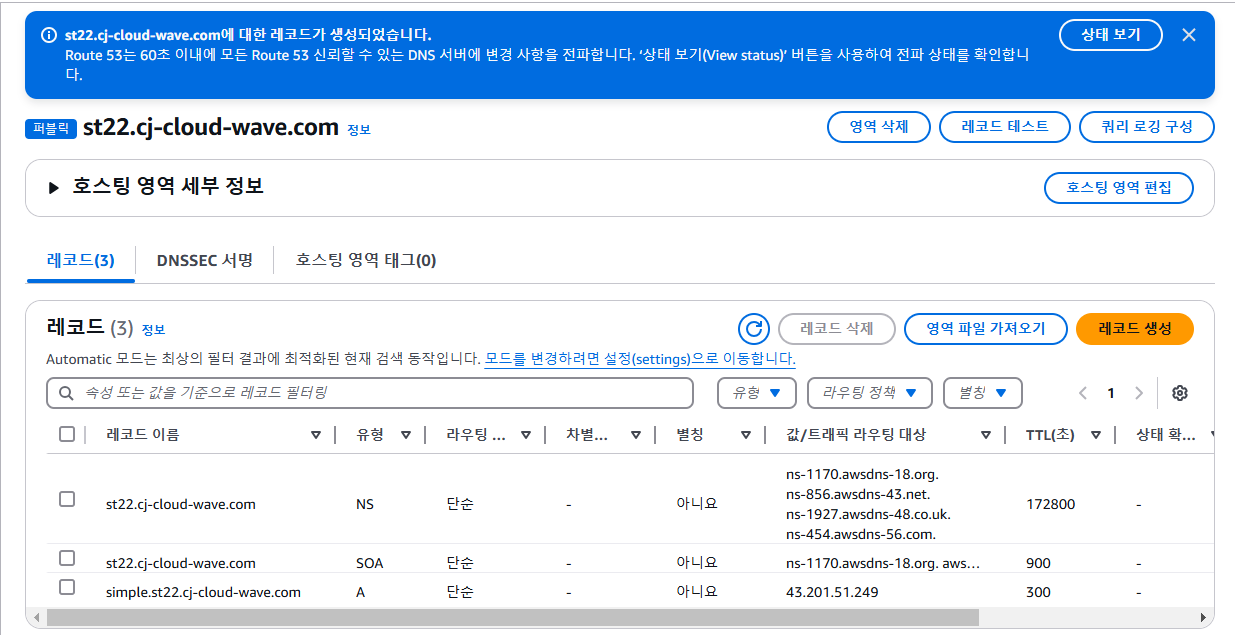Go to previous page of records
The height and width of the screenshot is (635, 1235).
1083,393
